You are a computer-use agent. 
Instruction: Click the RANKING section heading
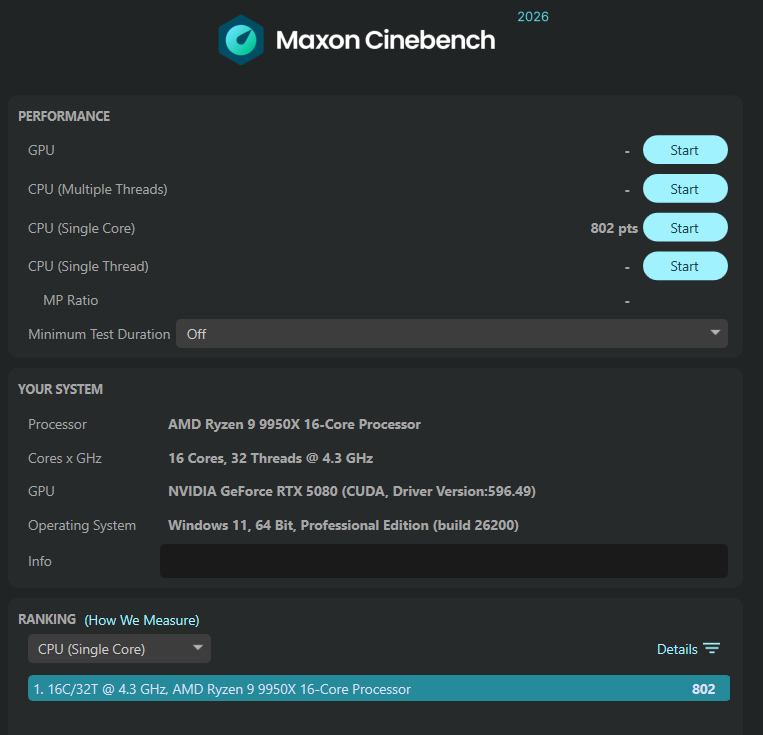click(x=47, y=619)
